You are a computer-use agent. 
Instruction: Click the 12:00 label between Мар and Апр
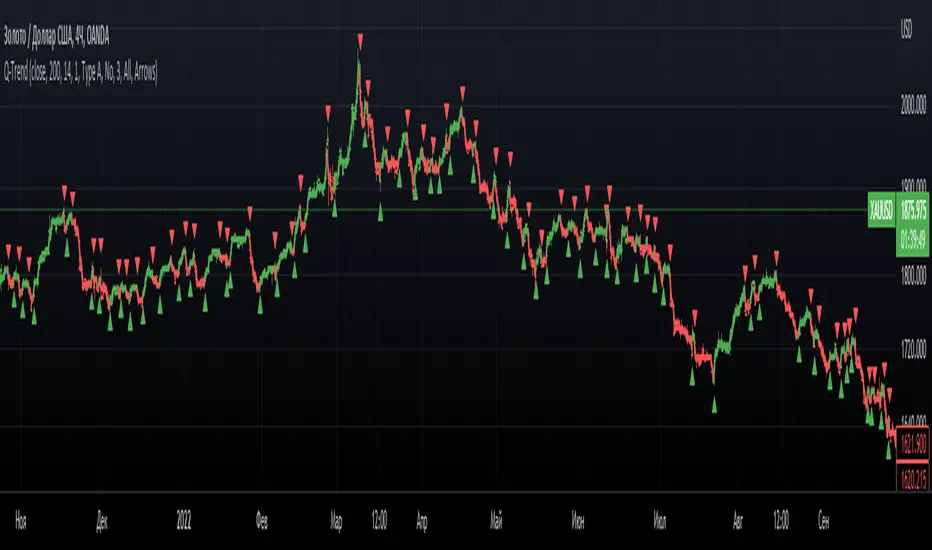click(379, 521)
